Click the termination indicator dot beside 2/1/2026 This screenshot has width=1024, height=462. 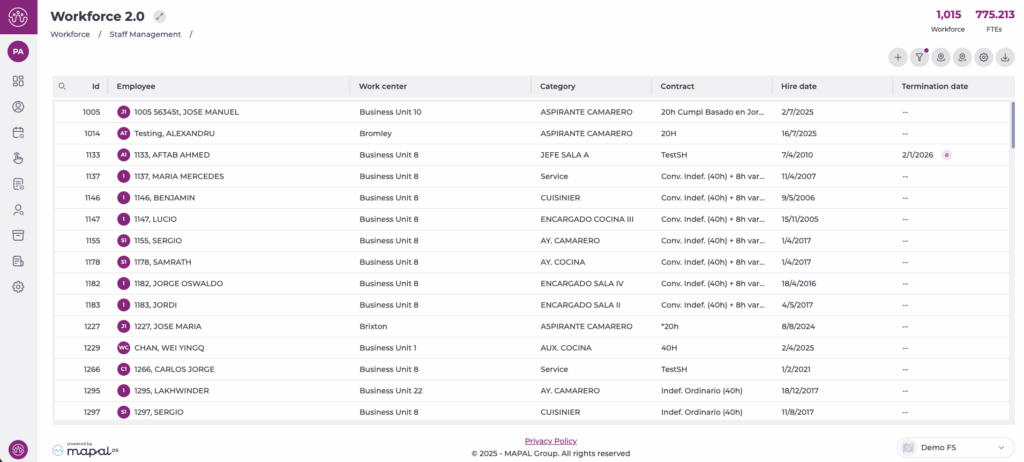coord(946,155)
